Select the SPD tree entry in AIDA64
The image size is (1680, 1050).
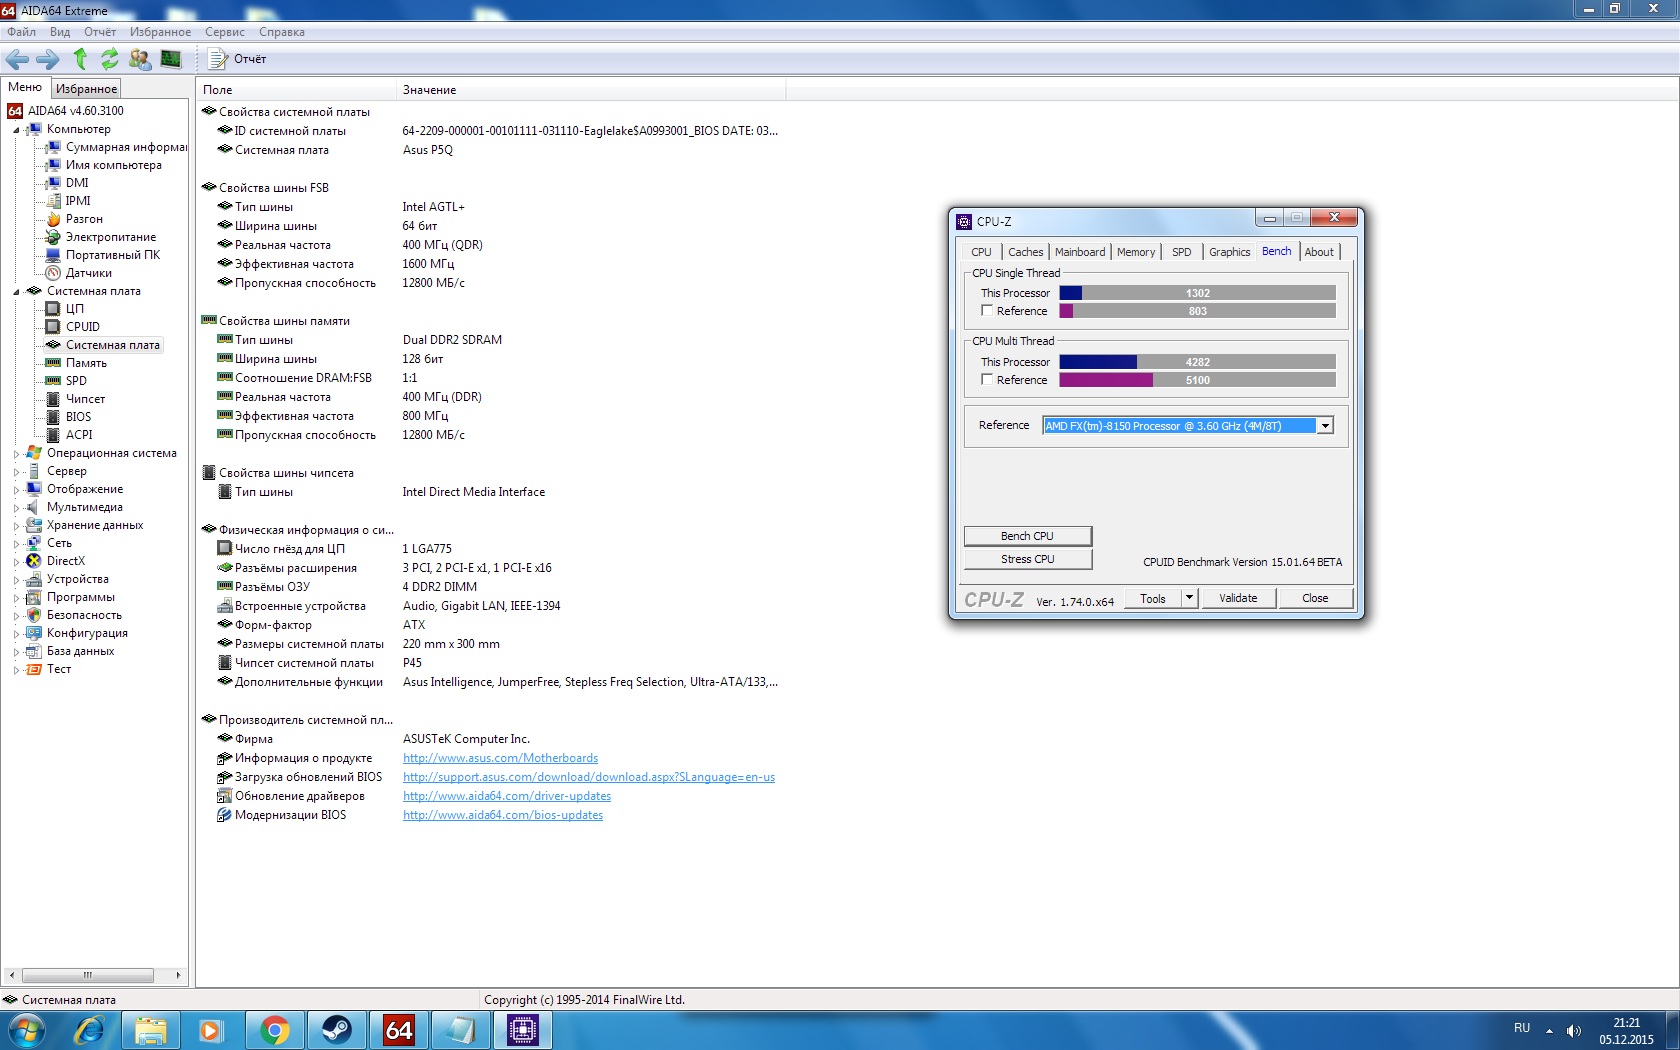[x=76, y=381]
